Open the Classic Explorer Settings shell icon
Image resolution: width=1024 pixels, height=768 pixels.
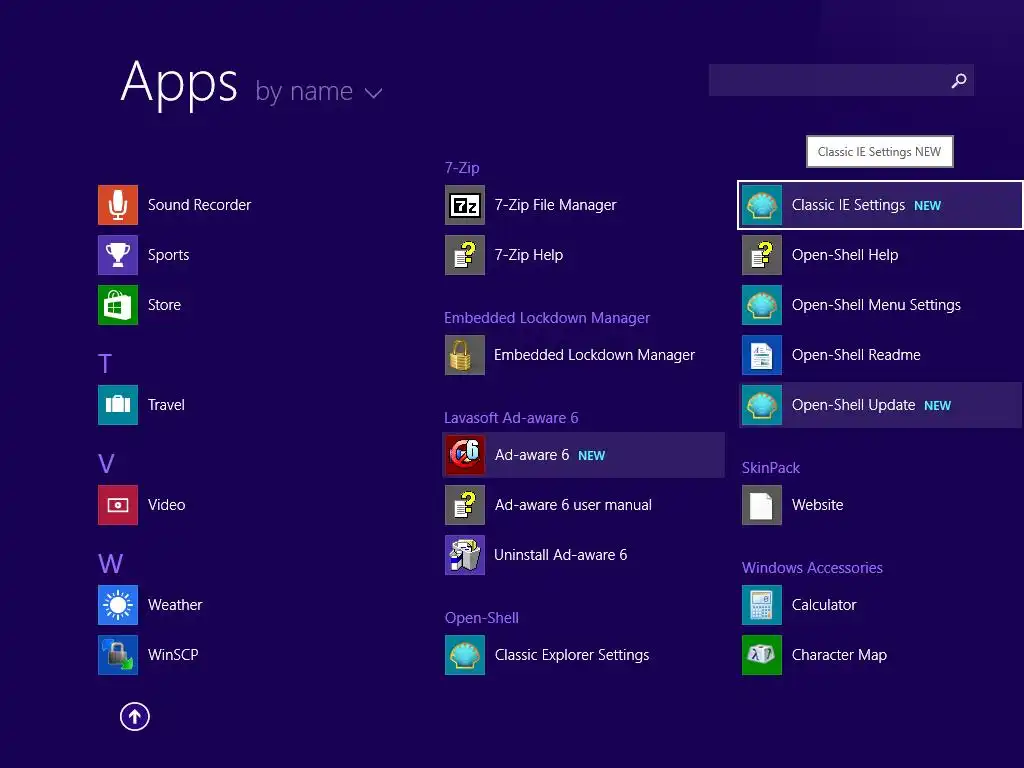coord(464,655)
